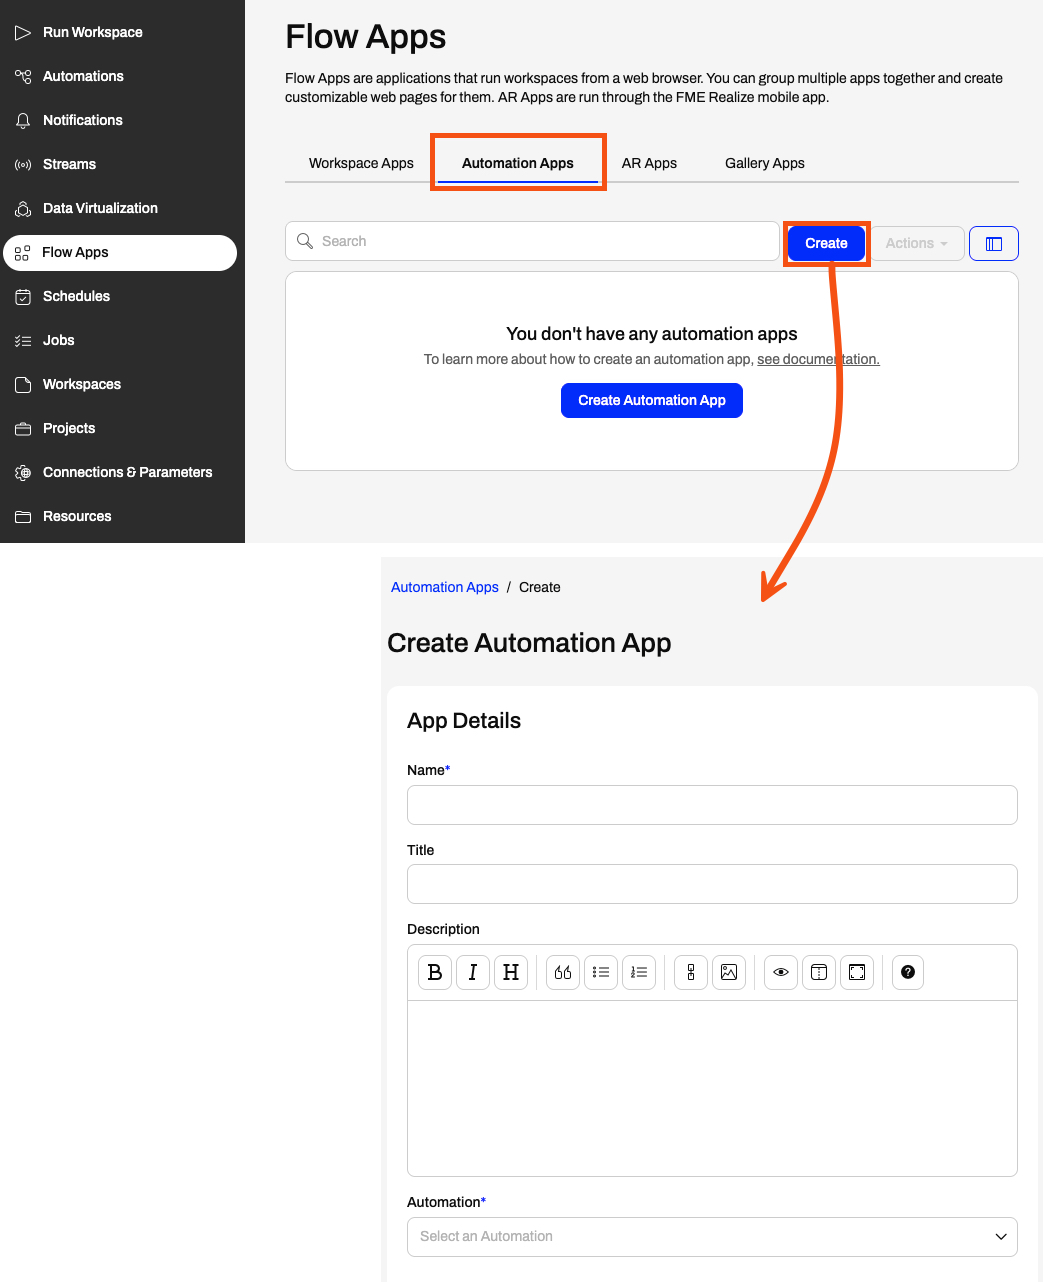The width and height of the screenshot is (1046, 1282).
Task: Insert heading in Description editor
Action: [511, 972]
